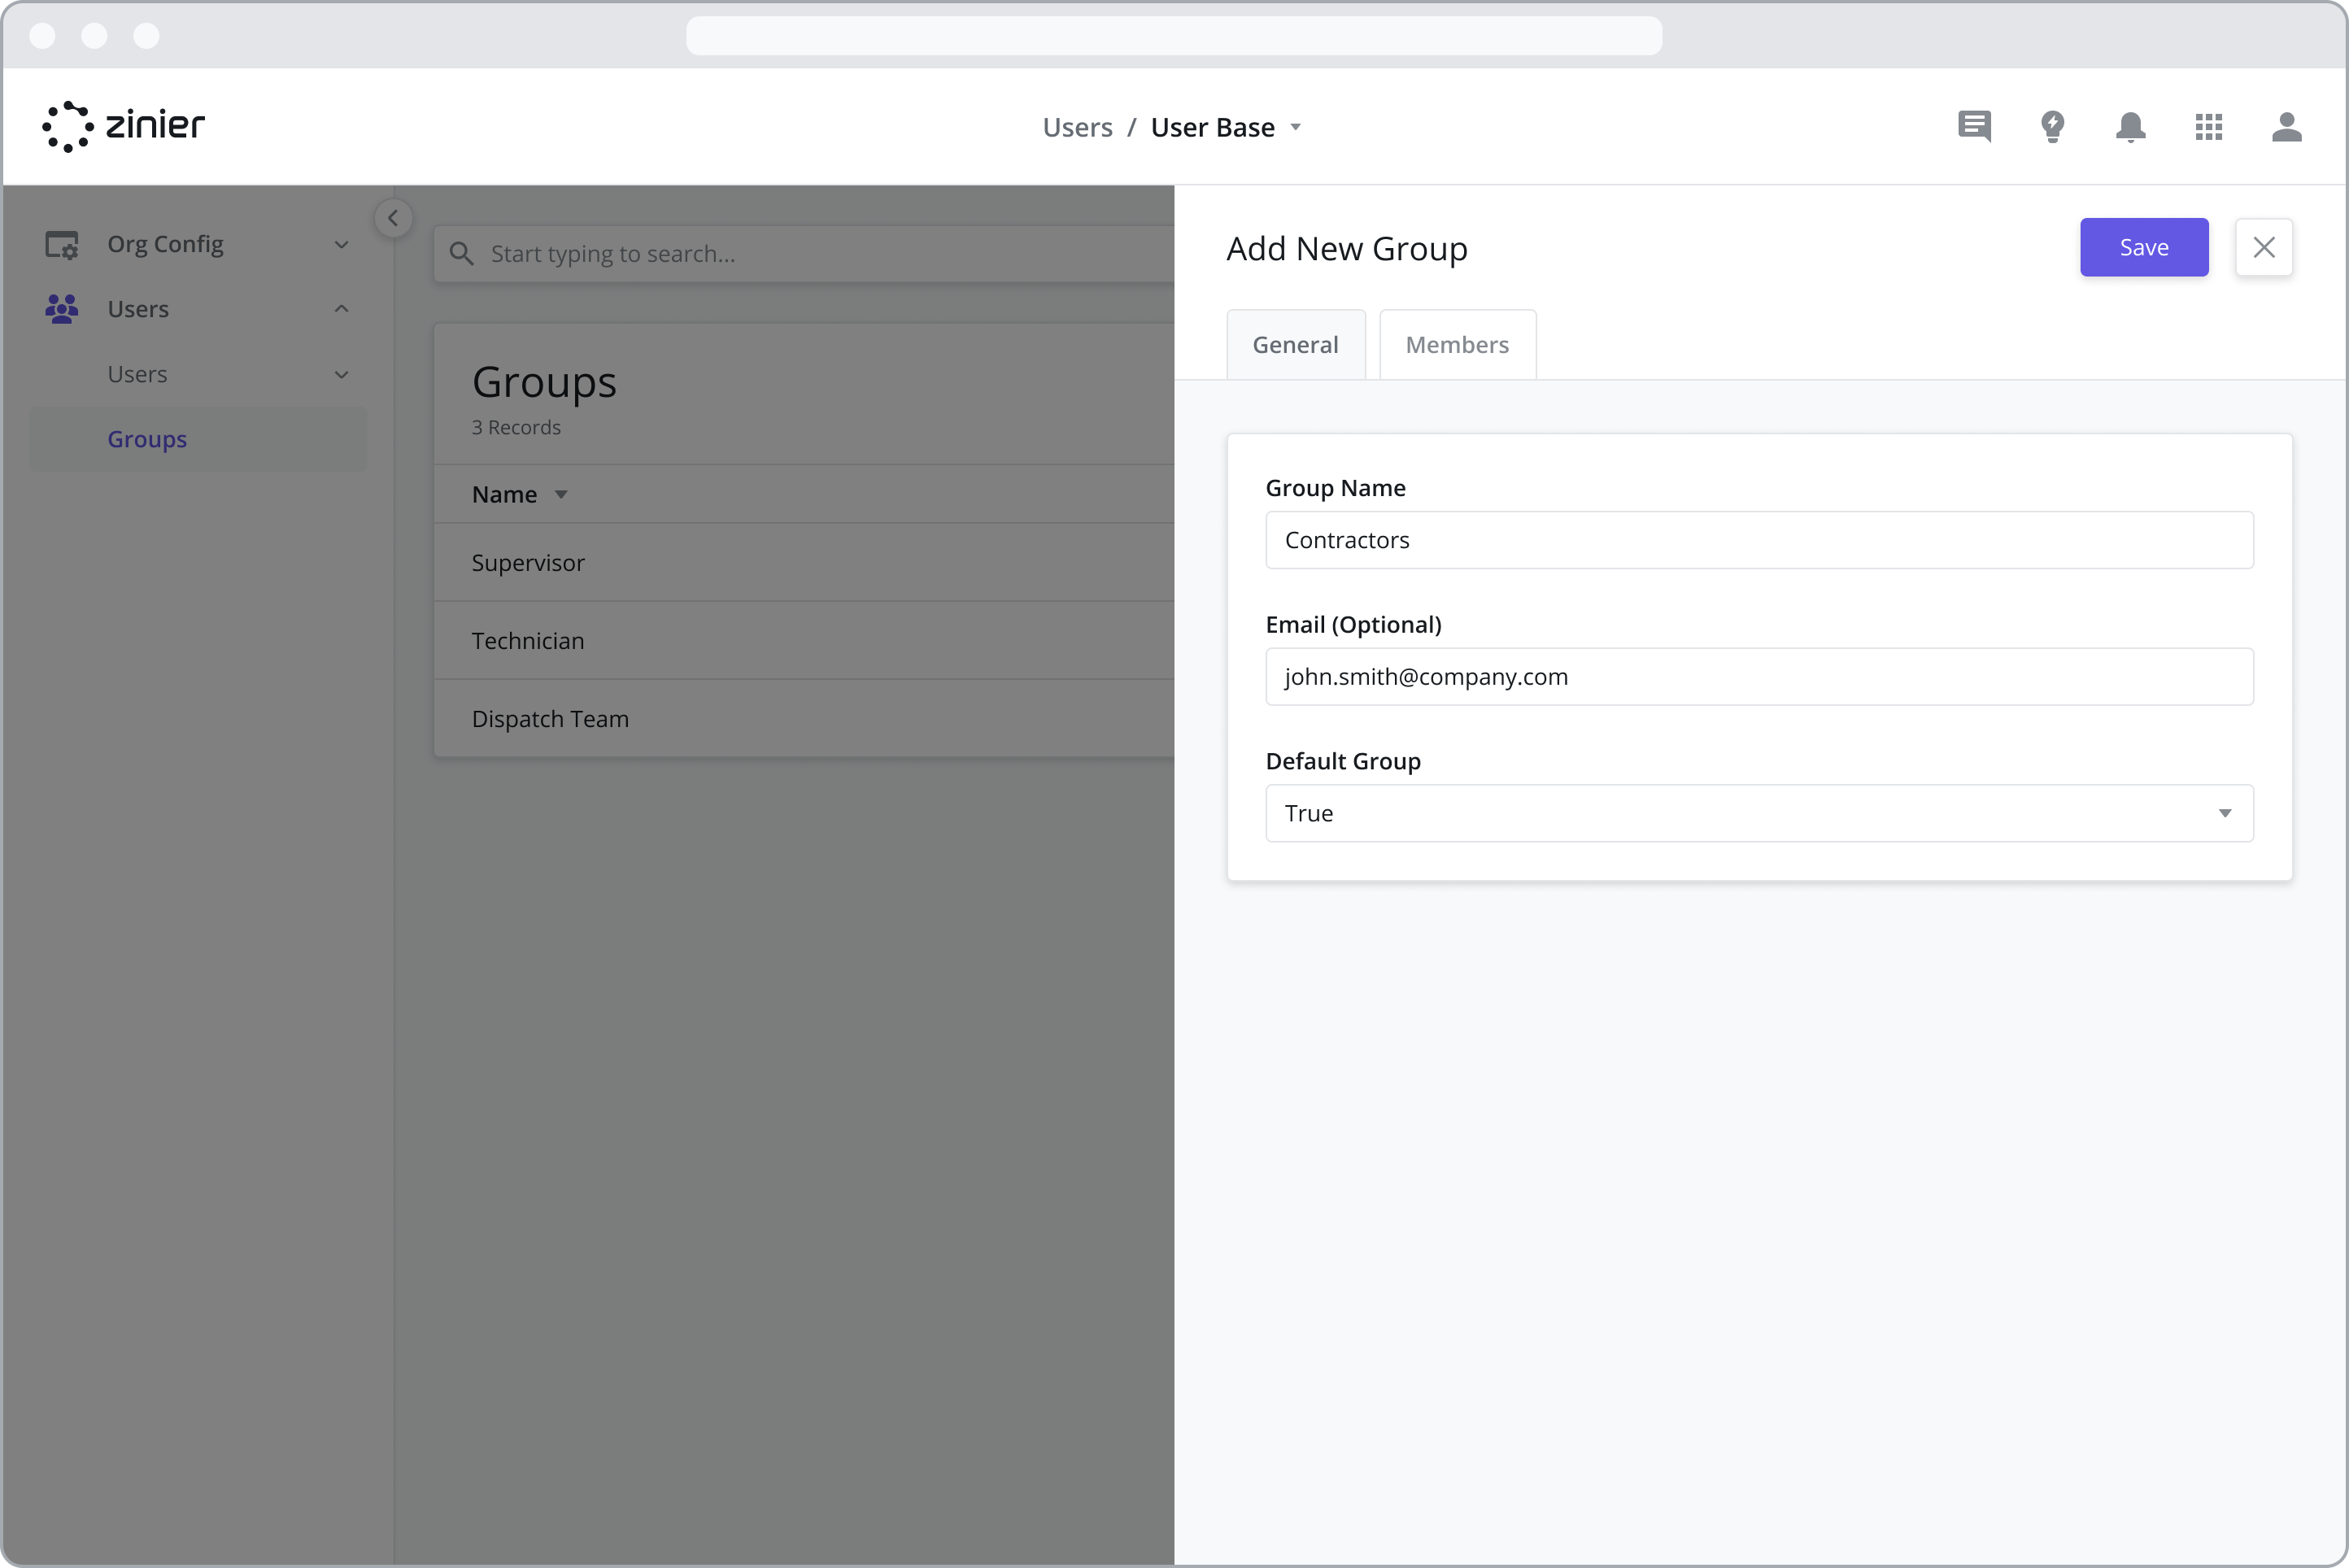Click the browser address bar

click(x=1174, y=36)
